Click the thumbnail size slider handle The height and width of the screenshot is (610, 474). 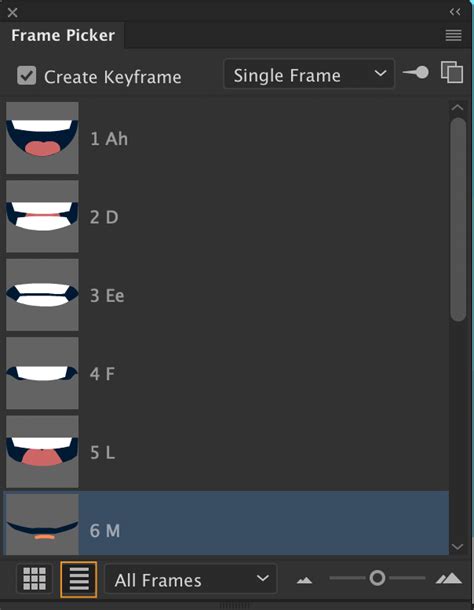click(377, 578)
